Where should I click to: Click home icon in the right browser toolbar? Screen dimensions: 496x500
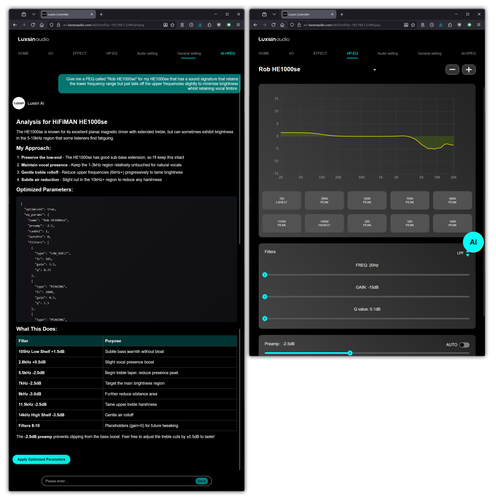click(x=282, y=25)
